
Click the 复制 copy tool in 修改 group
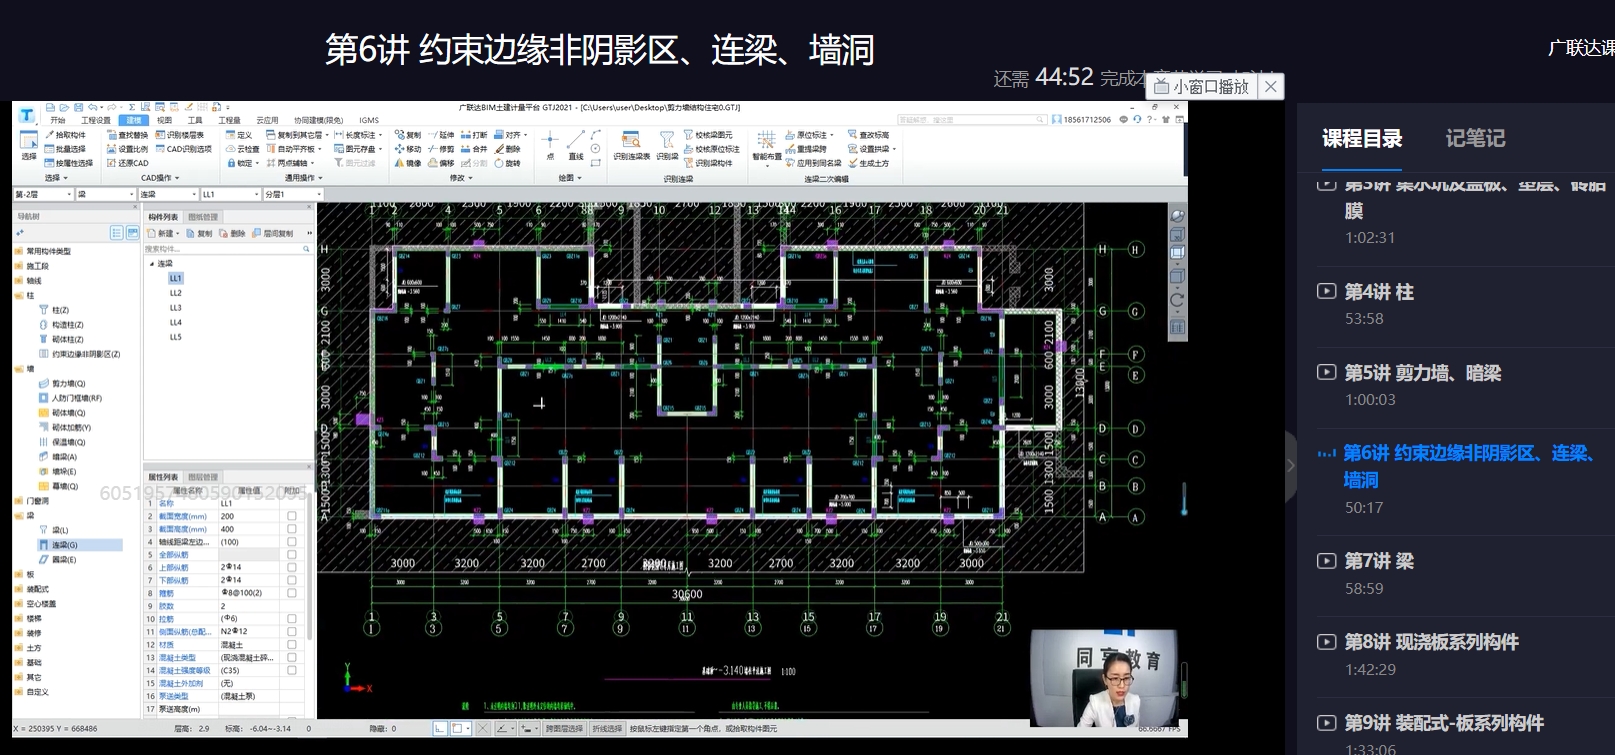pyautogui.click(x=408, y=135)
